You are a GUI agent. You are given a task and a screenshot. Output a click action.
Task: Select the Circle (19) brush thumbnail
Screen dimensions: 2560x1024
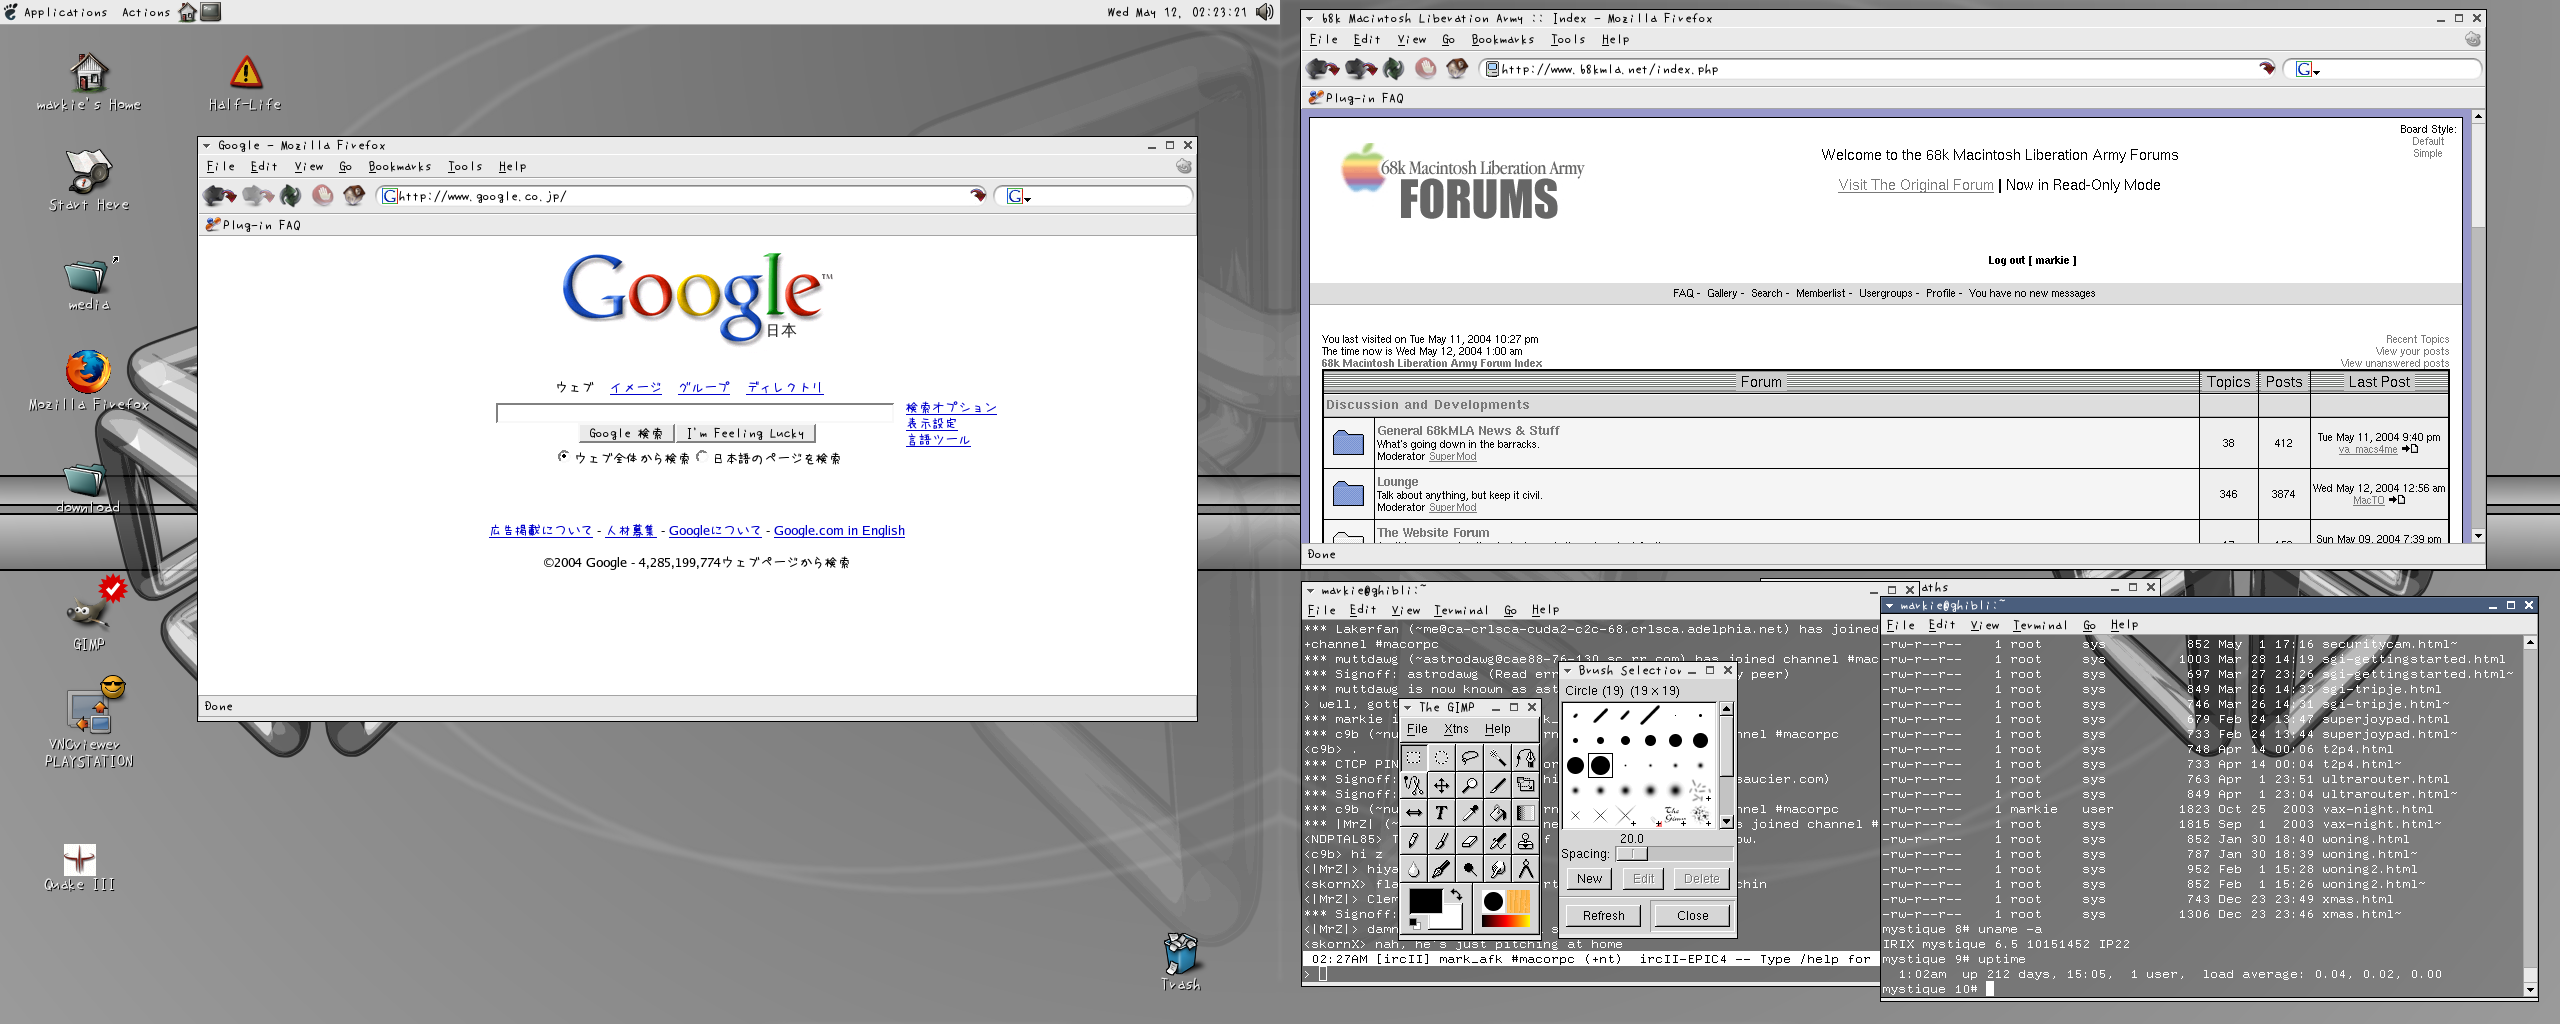click(x=1600, y=765)
